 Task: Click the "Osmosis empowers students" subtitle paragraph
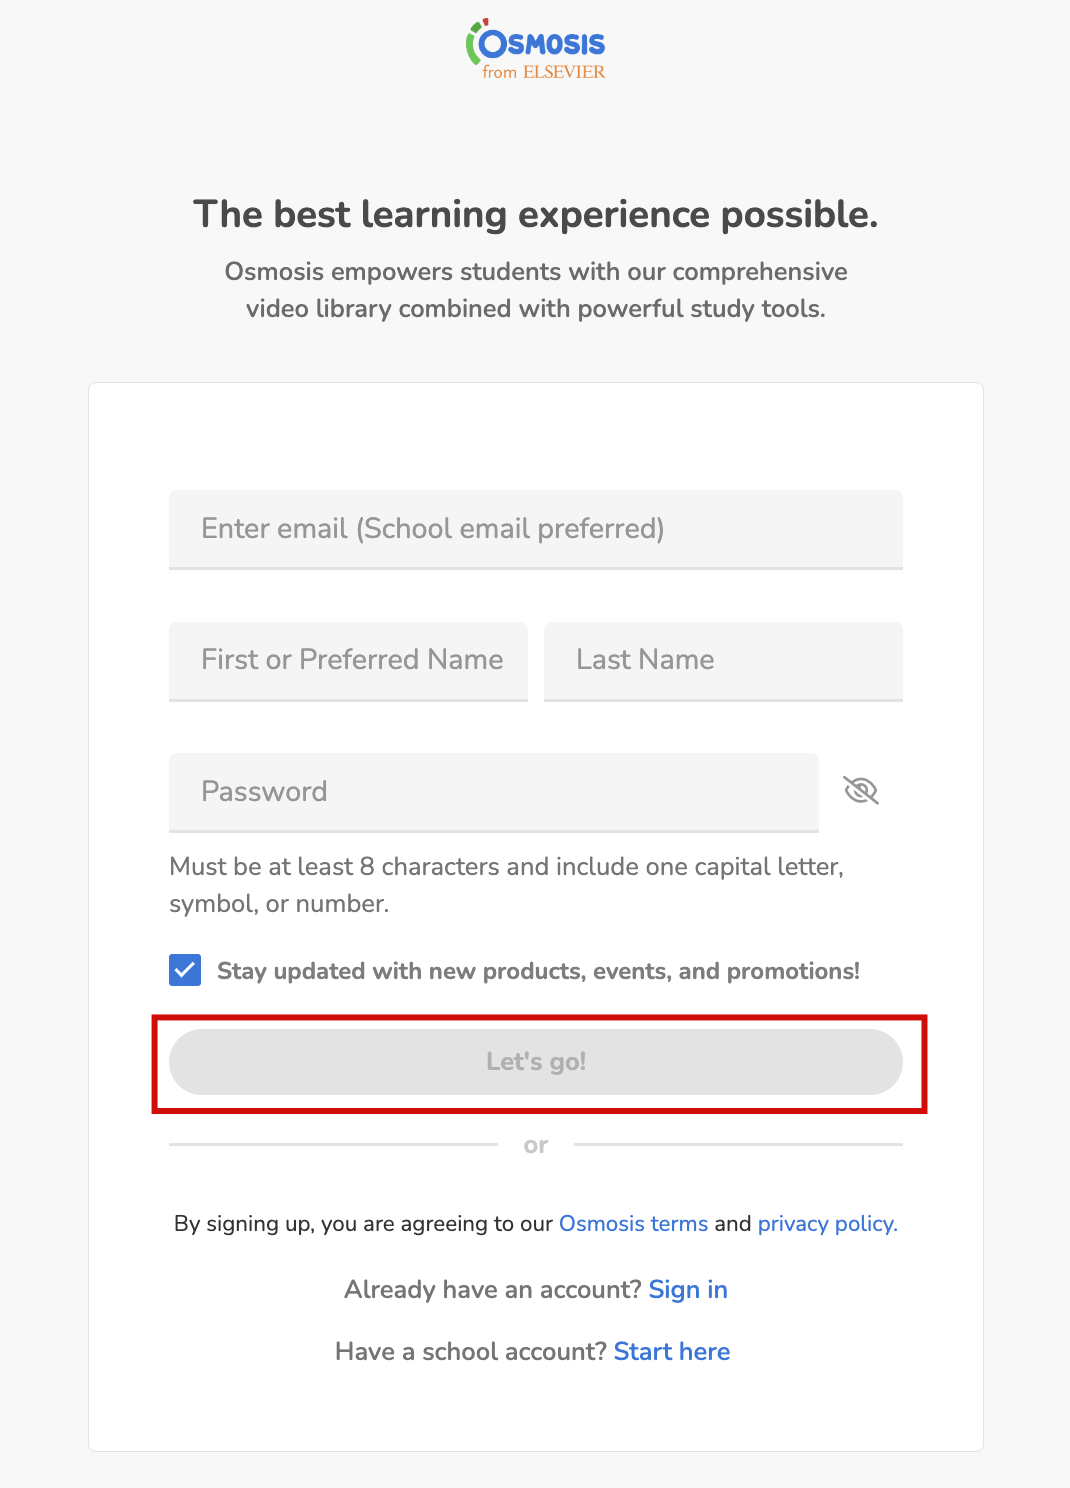[535, 290]
